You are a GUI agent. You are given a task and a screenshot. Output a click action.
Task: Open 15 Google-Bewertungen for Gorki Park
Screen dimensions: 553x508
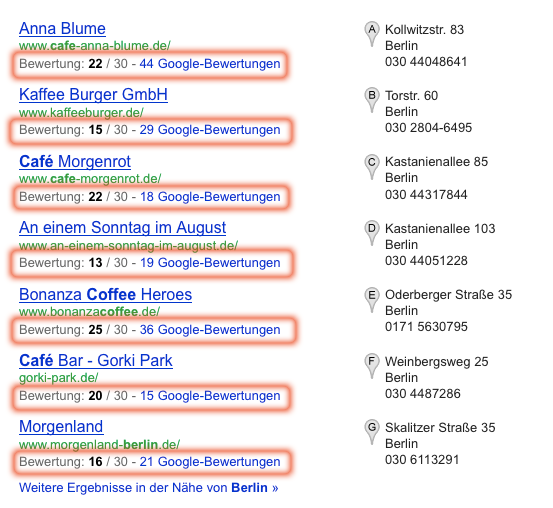(x=210, y=396)
